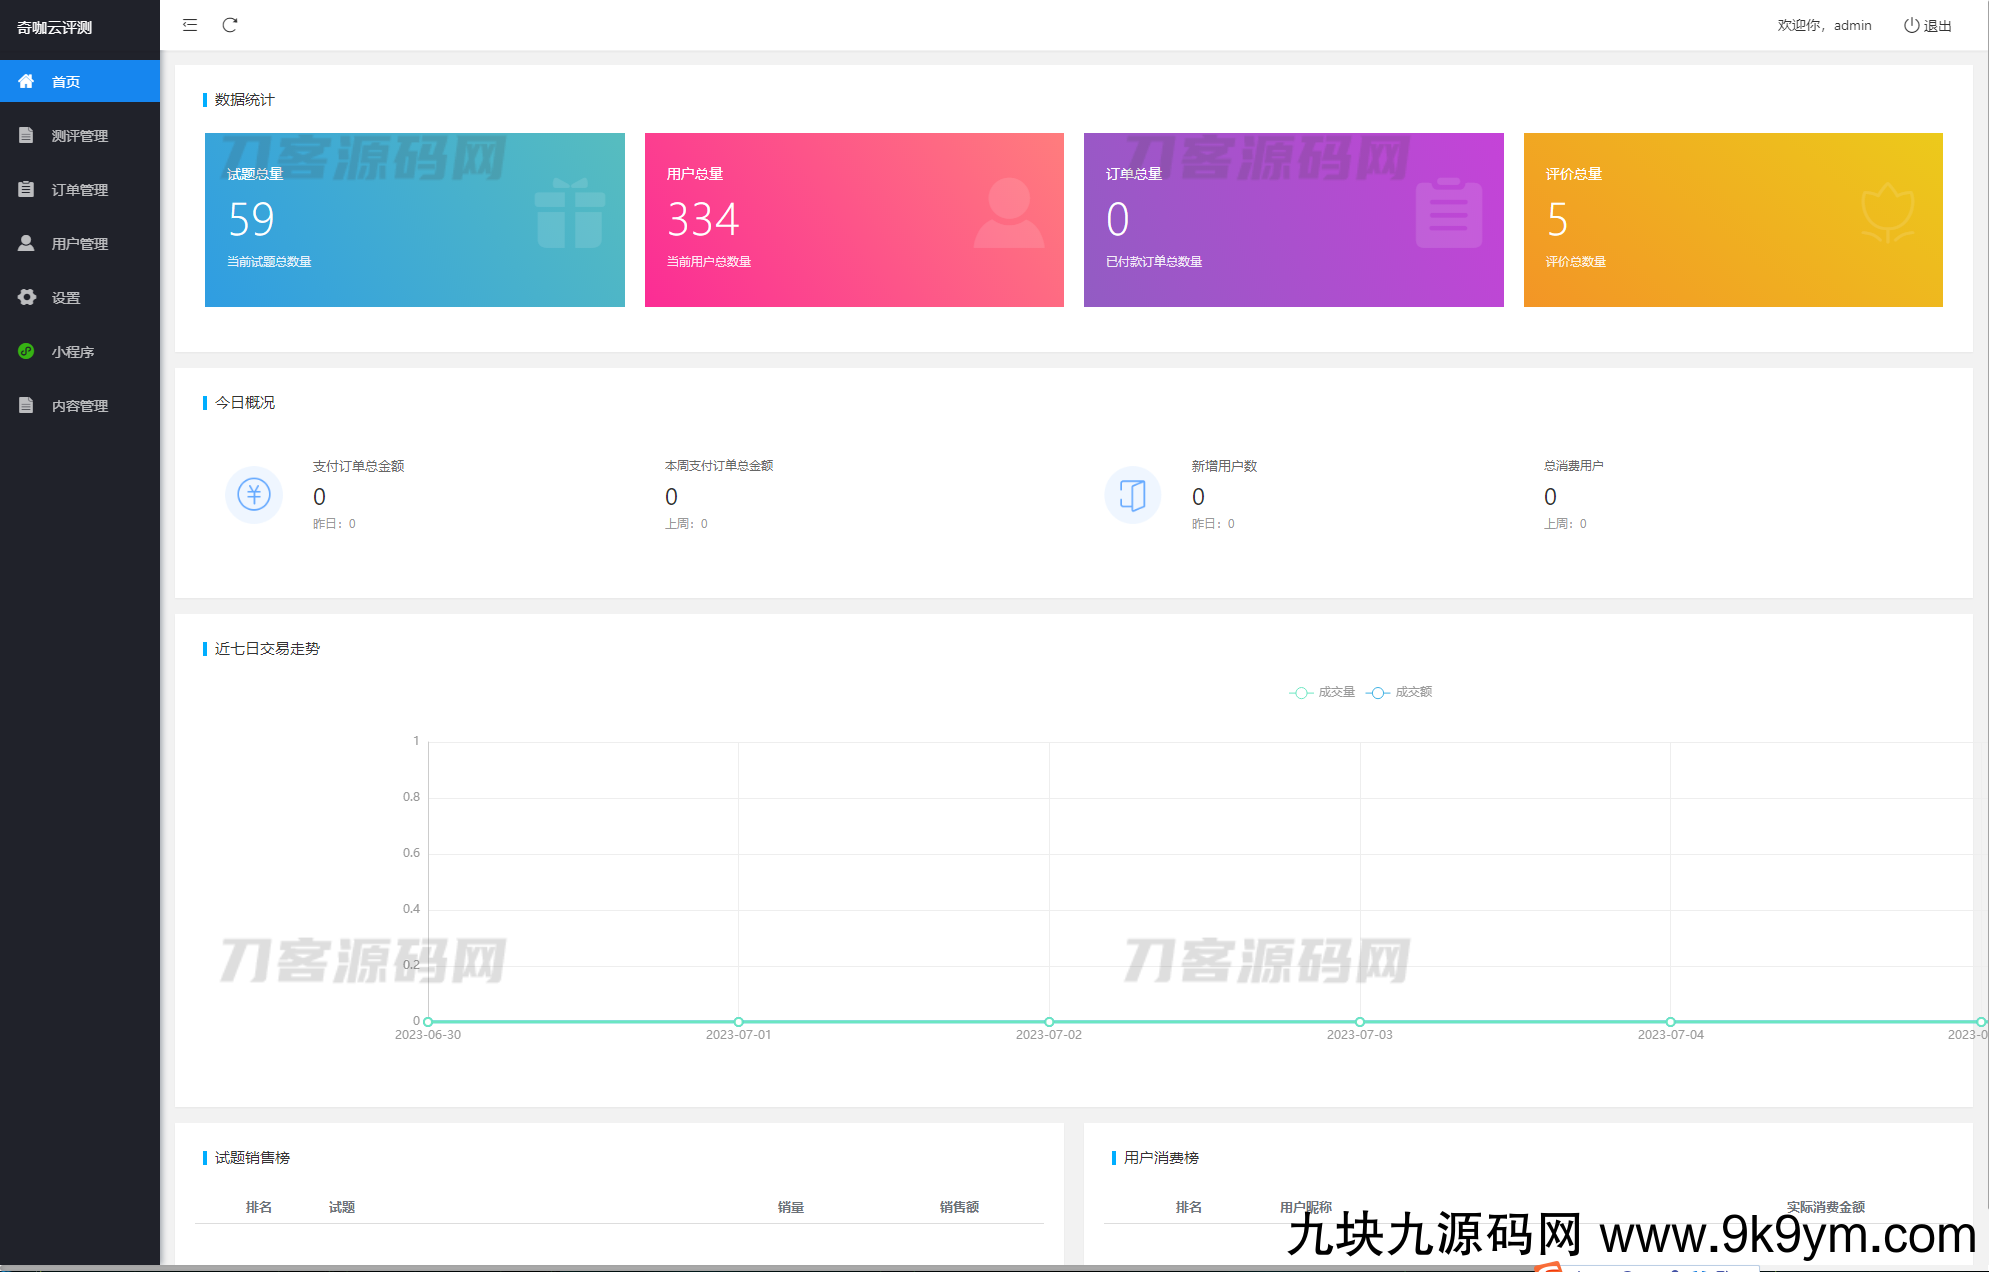The image size is (1989, 1272).
Task: Expand 订单管理 sidebar menu
Action: (x=80, y=190)
